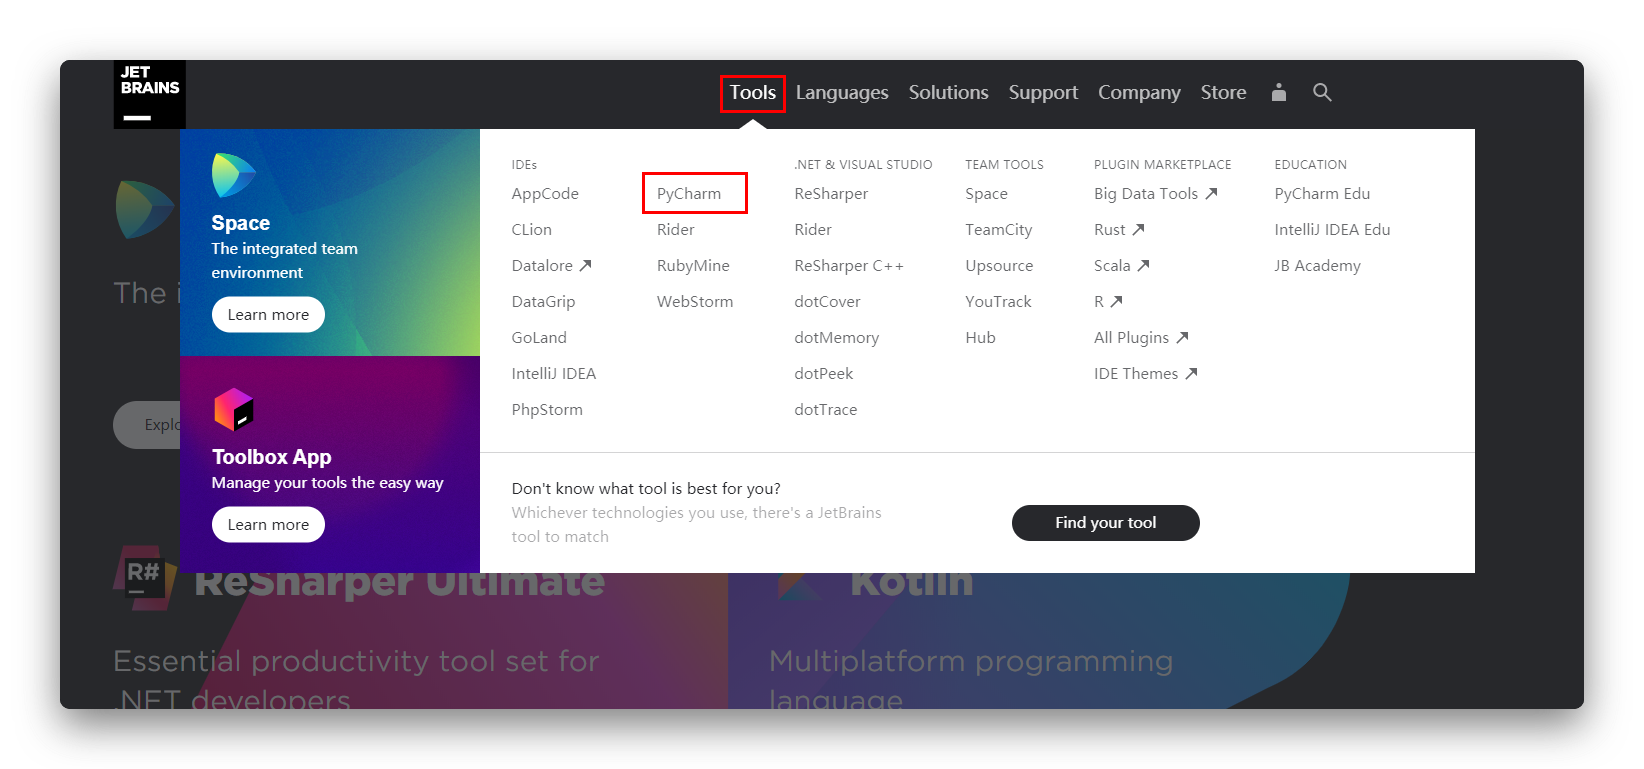
Task: Open the ReSharper link
Action: (x=831, y=193)
